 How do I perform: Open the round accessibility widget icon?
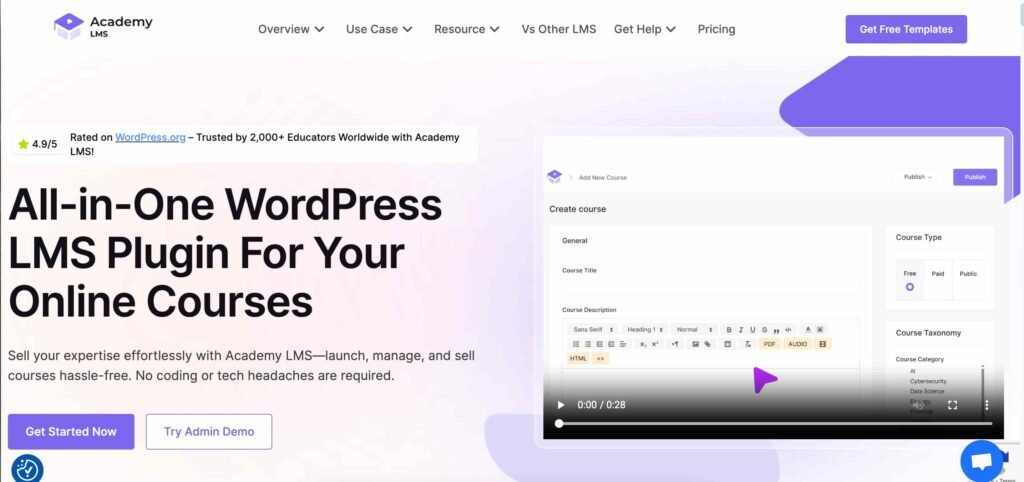(x=27, y=468)
